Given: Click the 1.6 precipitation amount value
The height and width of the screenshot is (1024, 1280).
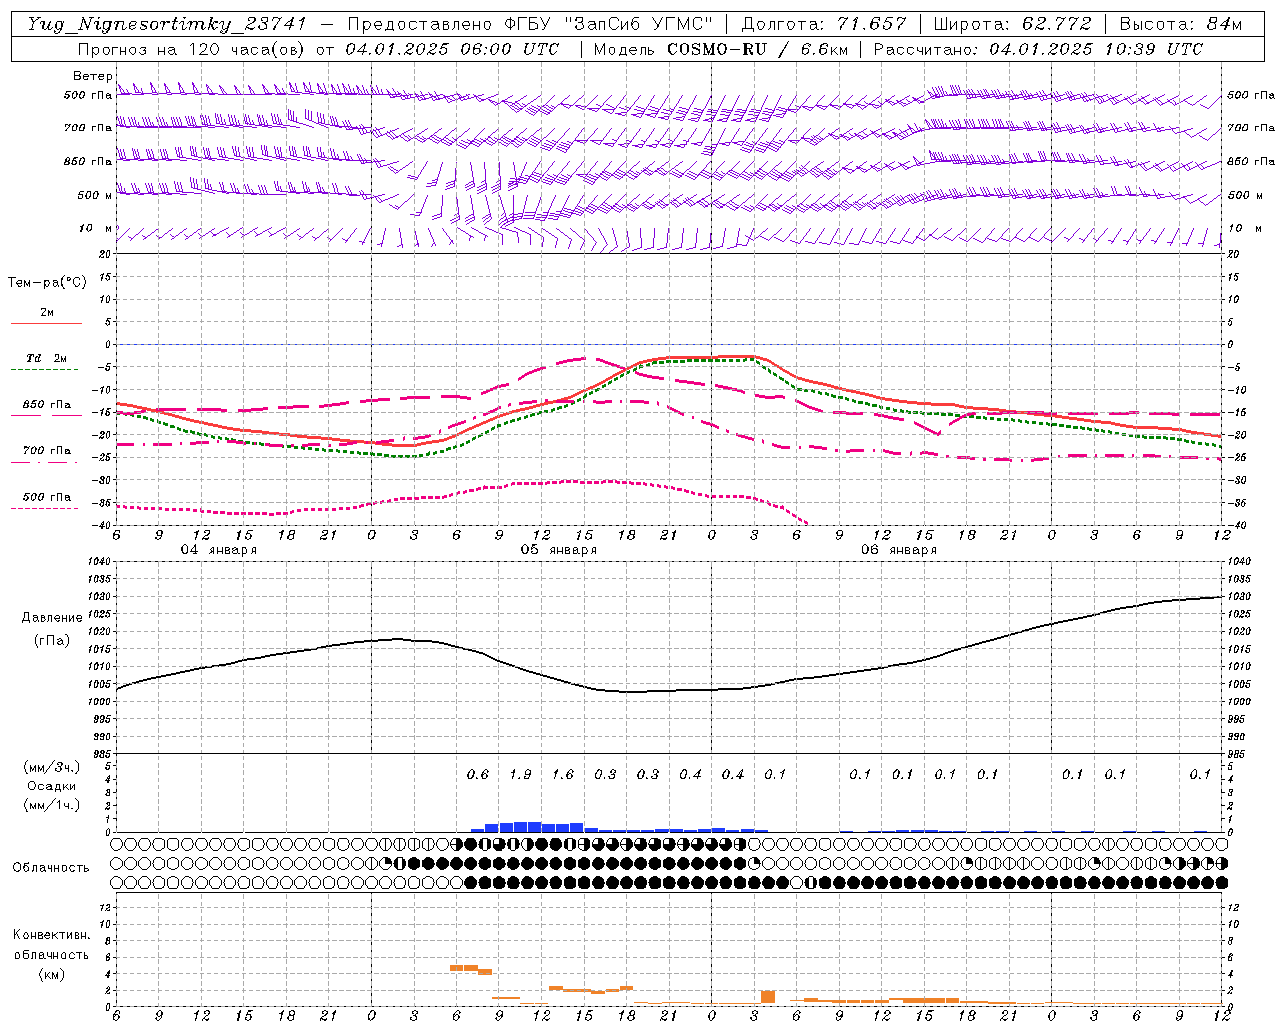Looking at the screenshot, I should (x=563, y=774).
